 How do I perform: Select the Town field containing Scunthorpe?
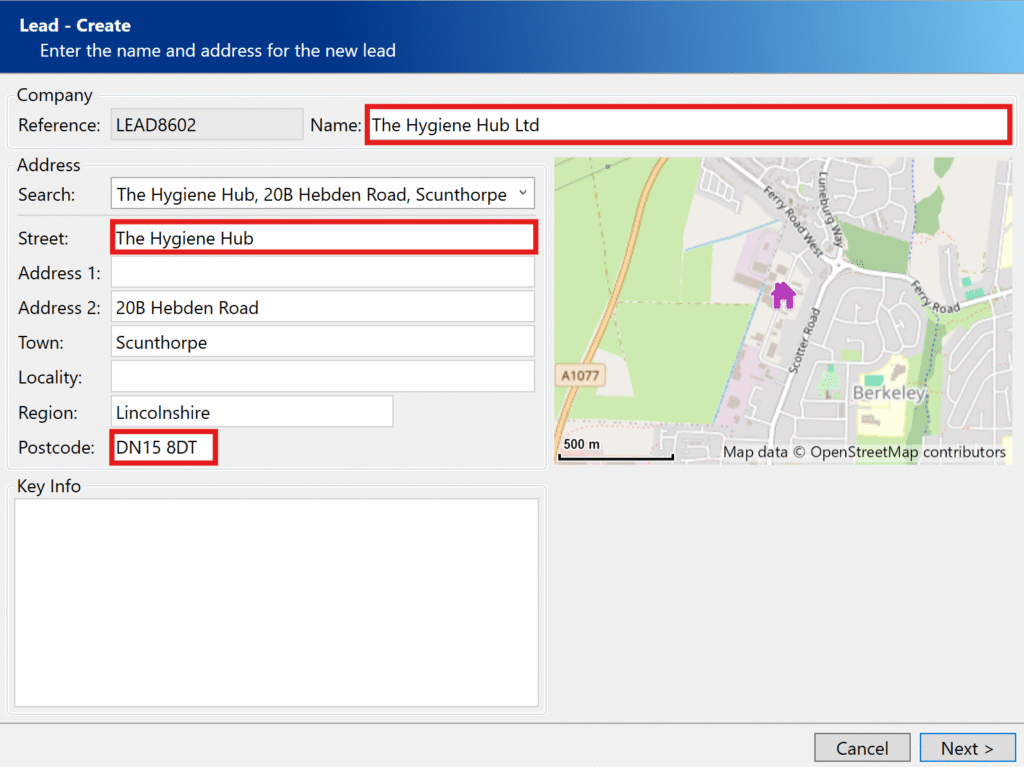coord(322,343)
